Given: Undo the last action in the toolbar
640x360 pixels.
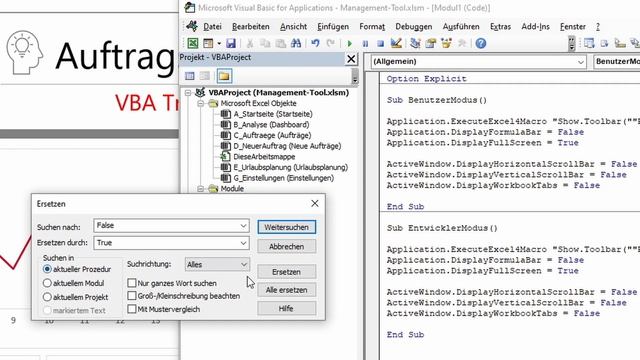Looking at the screenshot, I should point(315,43).
